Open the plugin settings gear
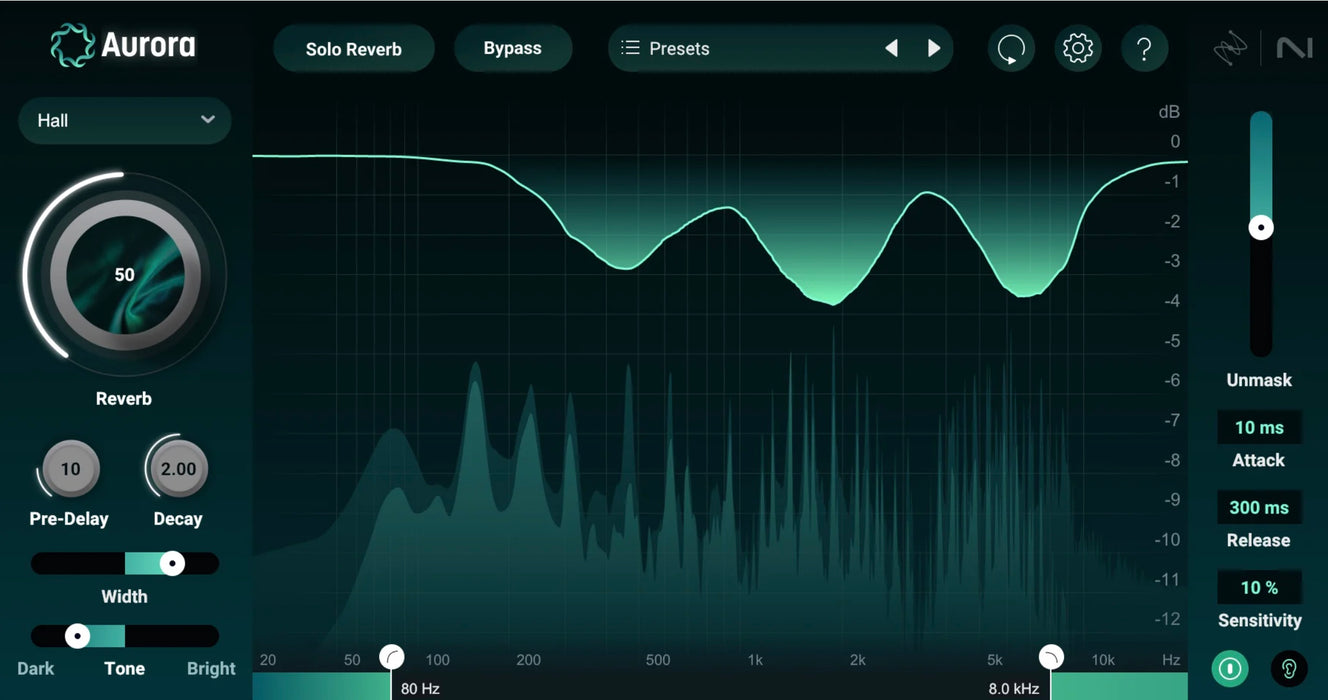Image resolution: width=1328 pixels, height=700 pixels. point(1078,48)
